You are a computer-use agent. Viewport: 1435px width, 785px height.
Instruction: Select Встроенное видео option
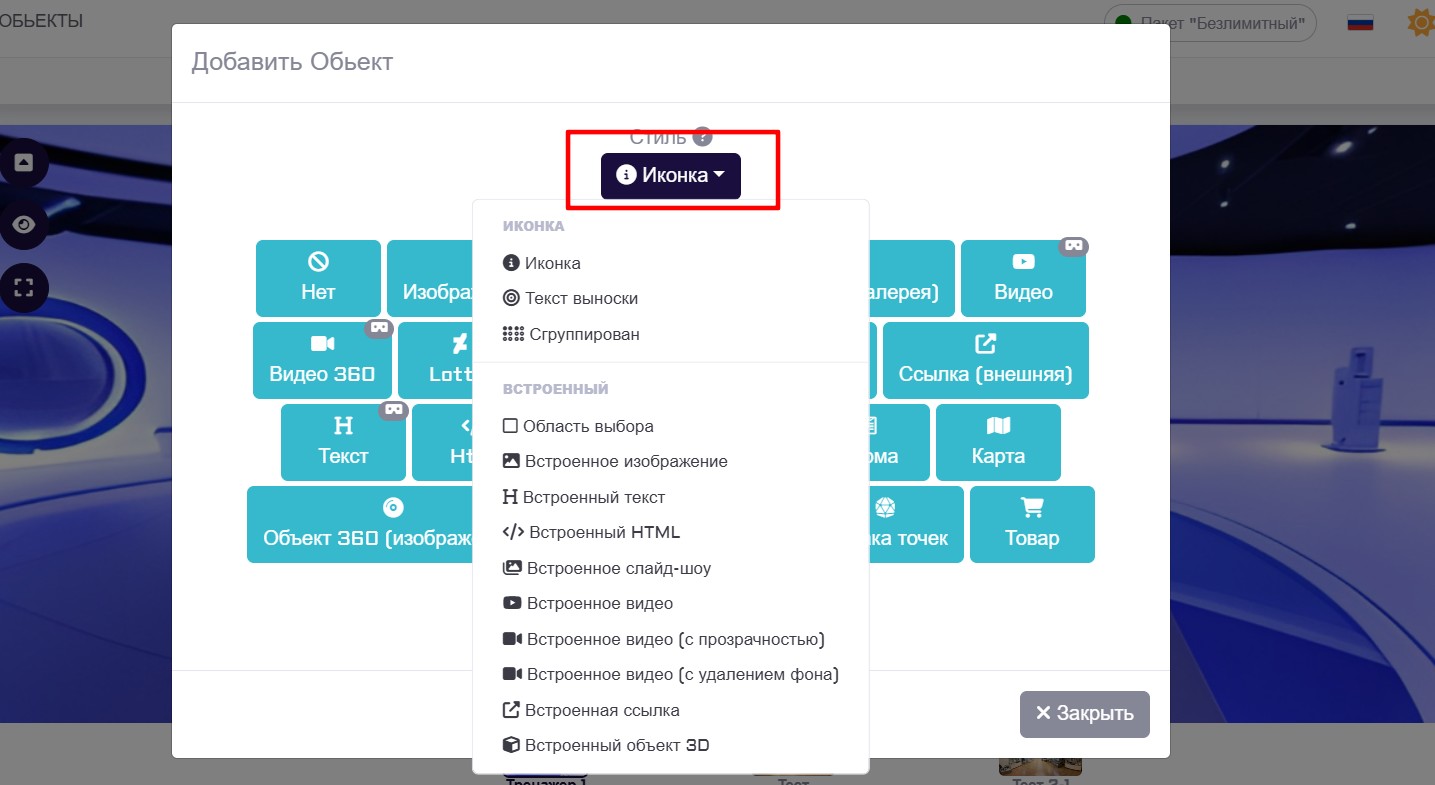[x=587, y=603]
